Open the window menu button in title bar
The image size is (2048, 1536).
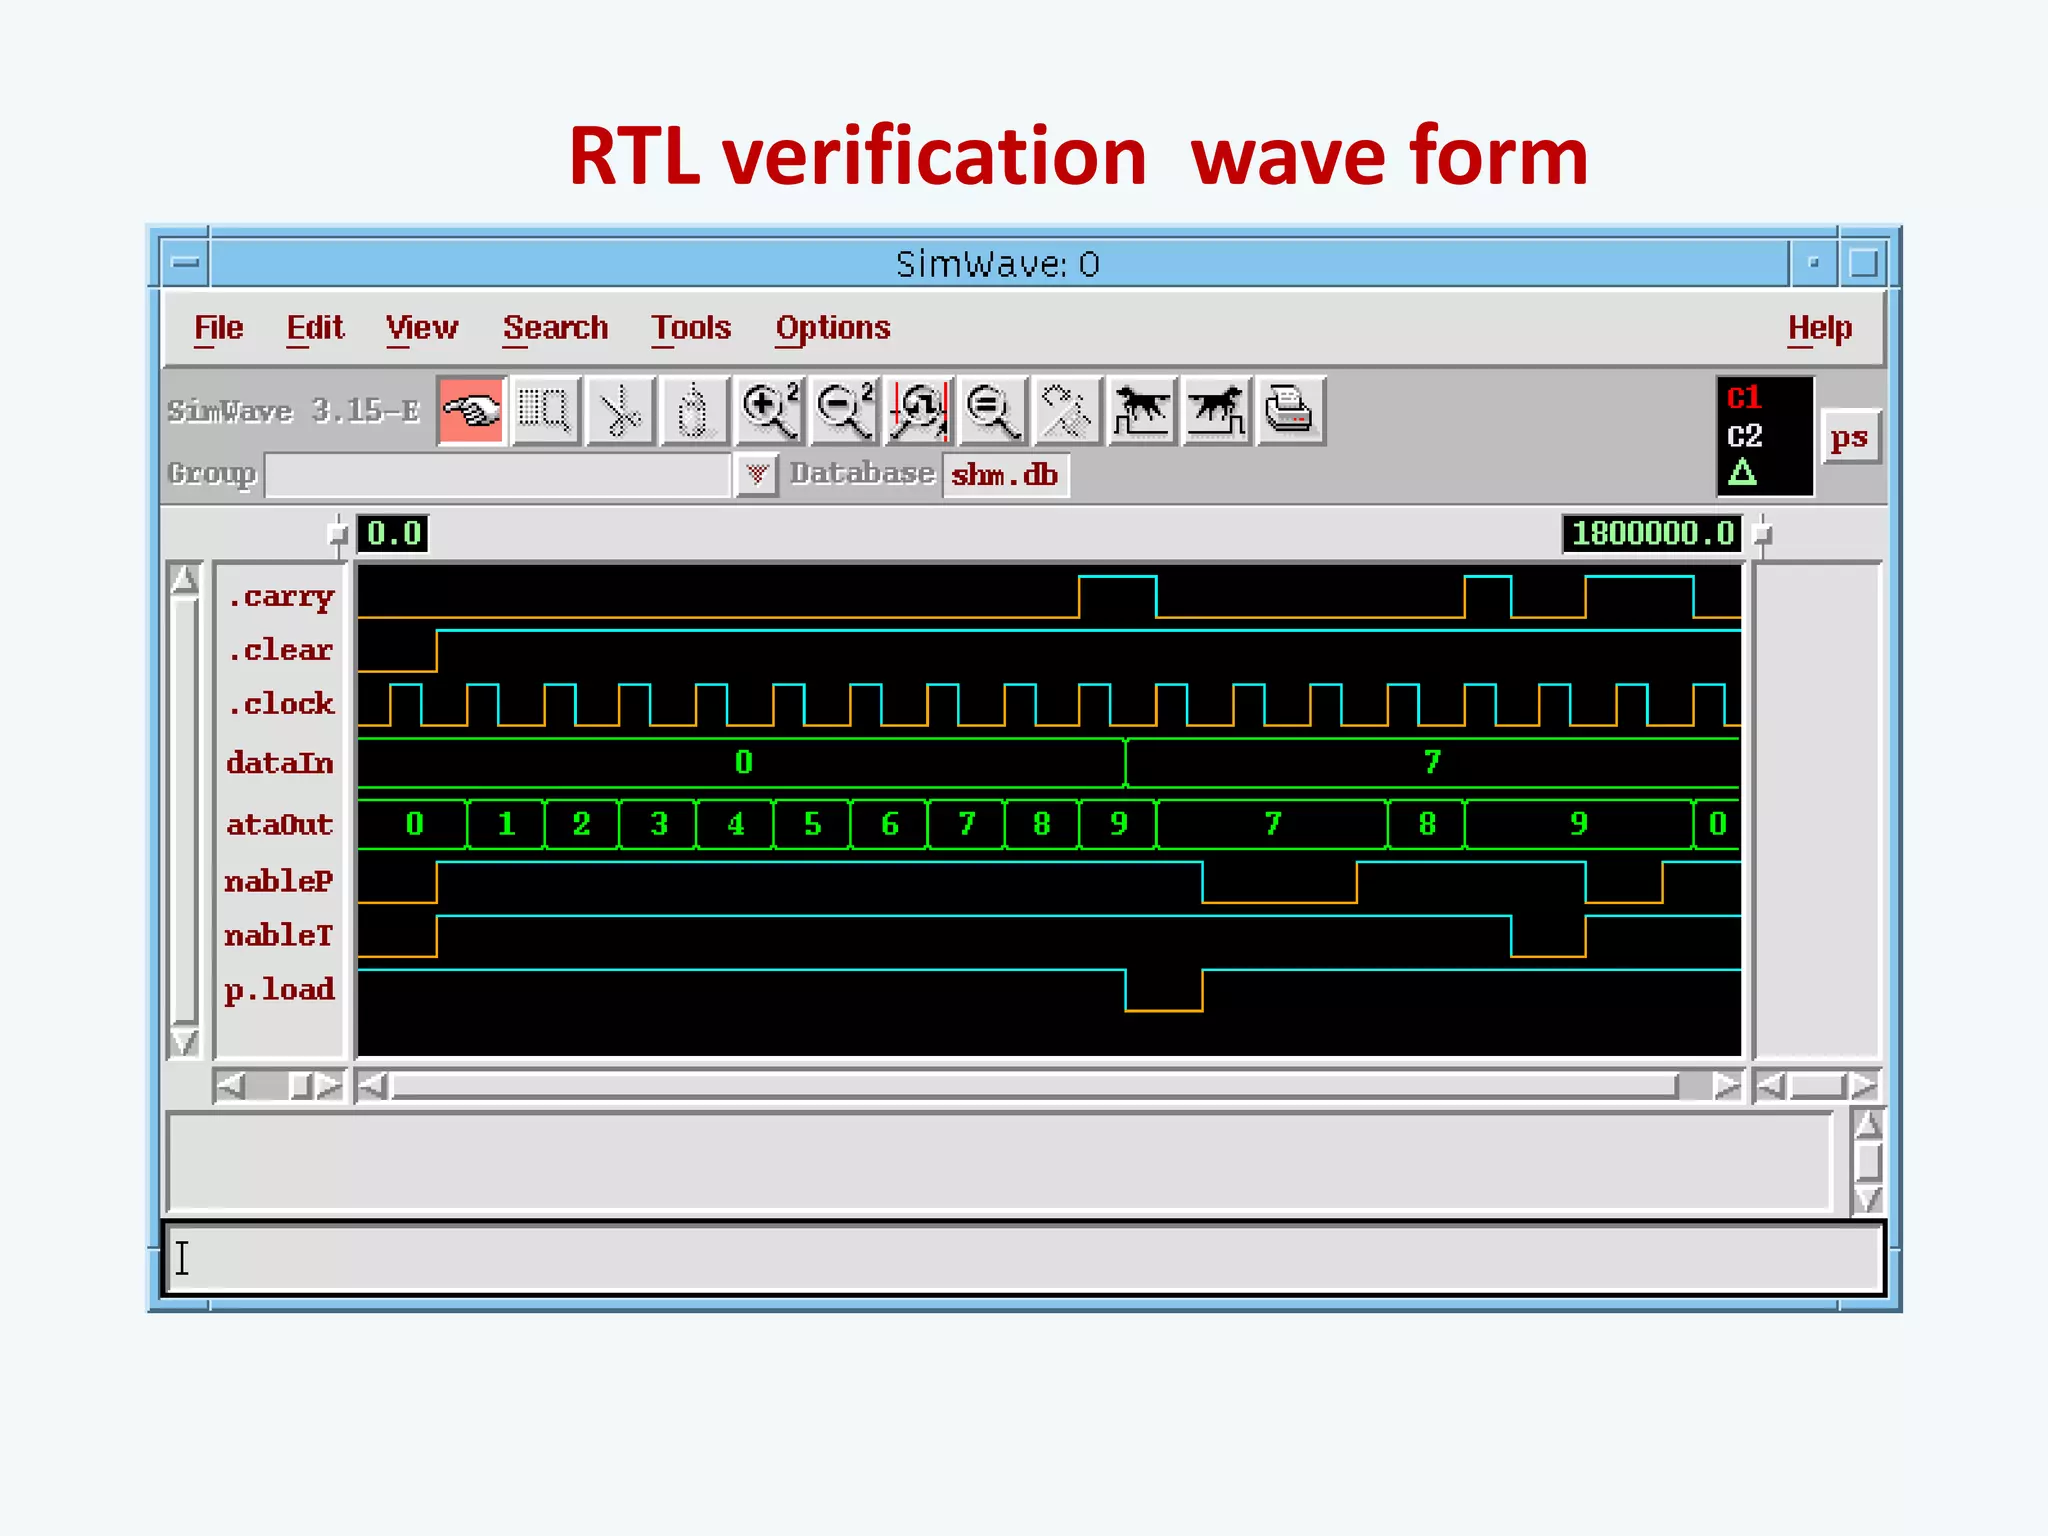click(x=185, y=263)
